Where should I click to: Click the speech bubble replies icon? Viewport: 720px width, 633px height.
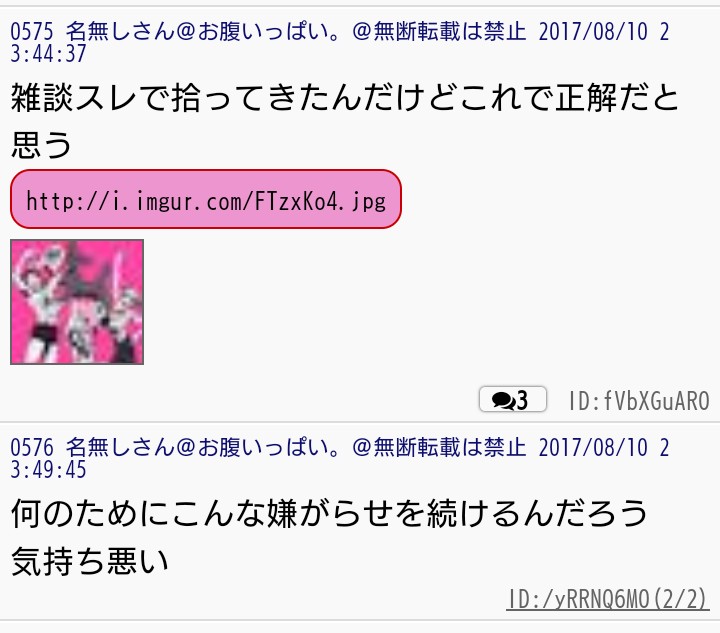503,400
